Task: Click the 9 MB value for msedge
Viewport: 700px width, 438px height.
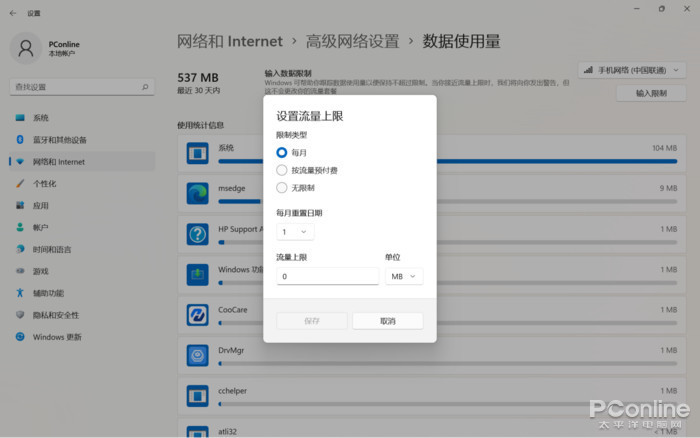Action: click(668, 188)
